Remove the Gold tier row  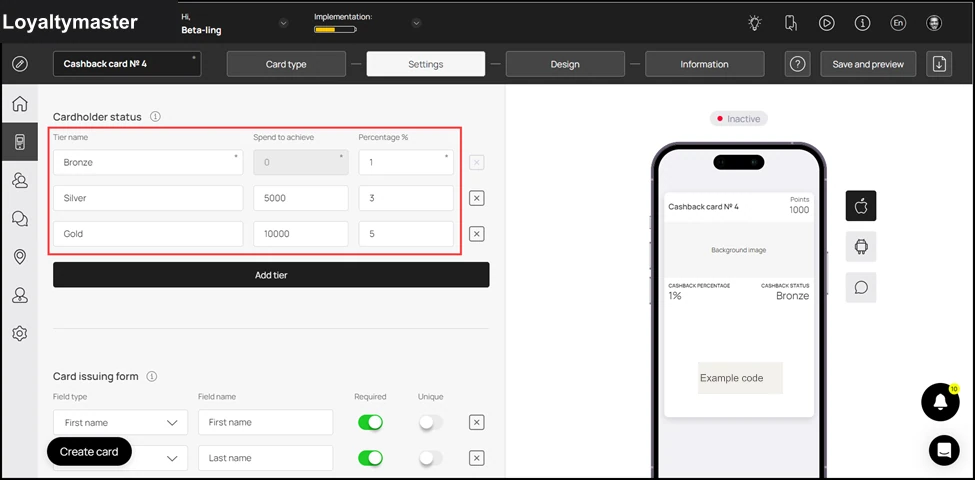tap(476, 234)
